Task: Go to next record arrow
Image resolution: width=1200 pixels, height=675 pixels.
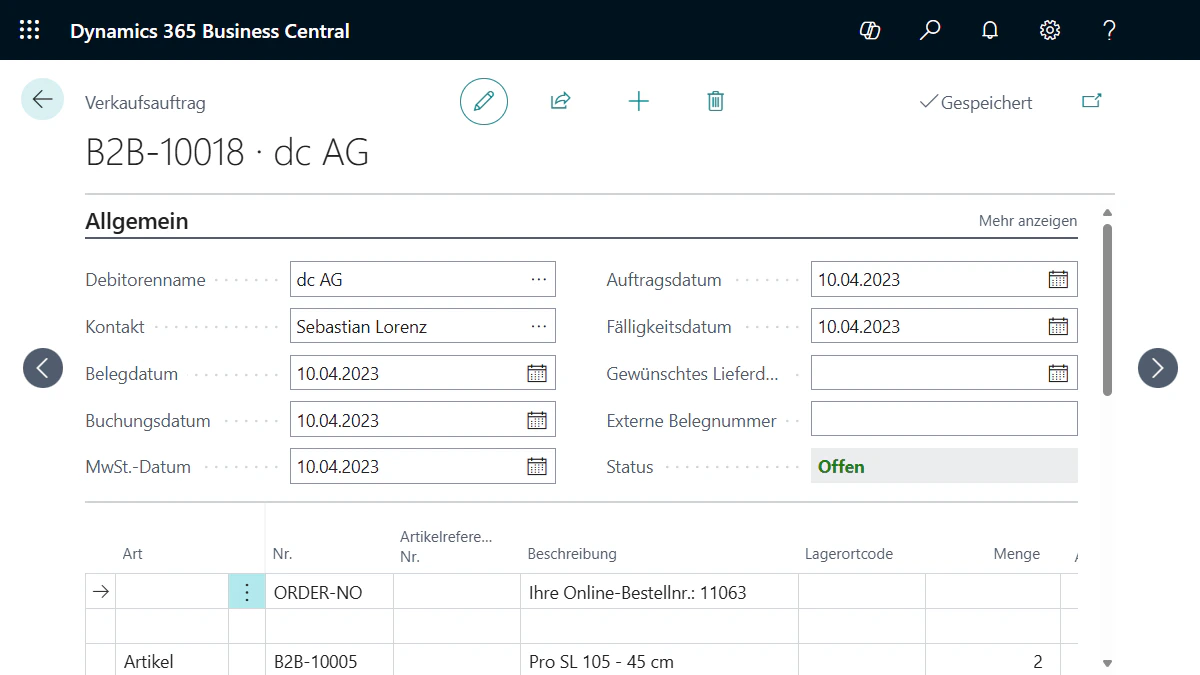Action: [x=1158, y=368]
